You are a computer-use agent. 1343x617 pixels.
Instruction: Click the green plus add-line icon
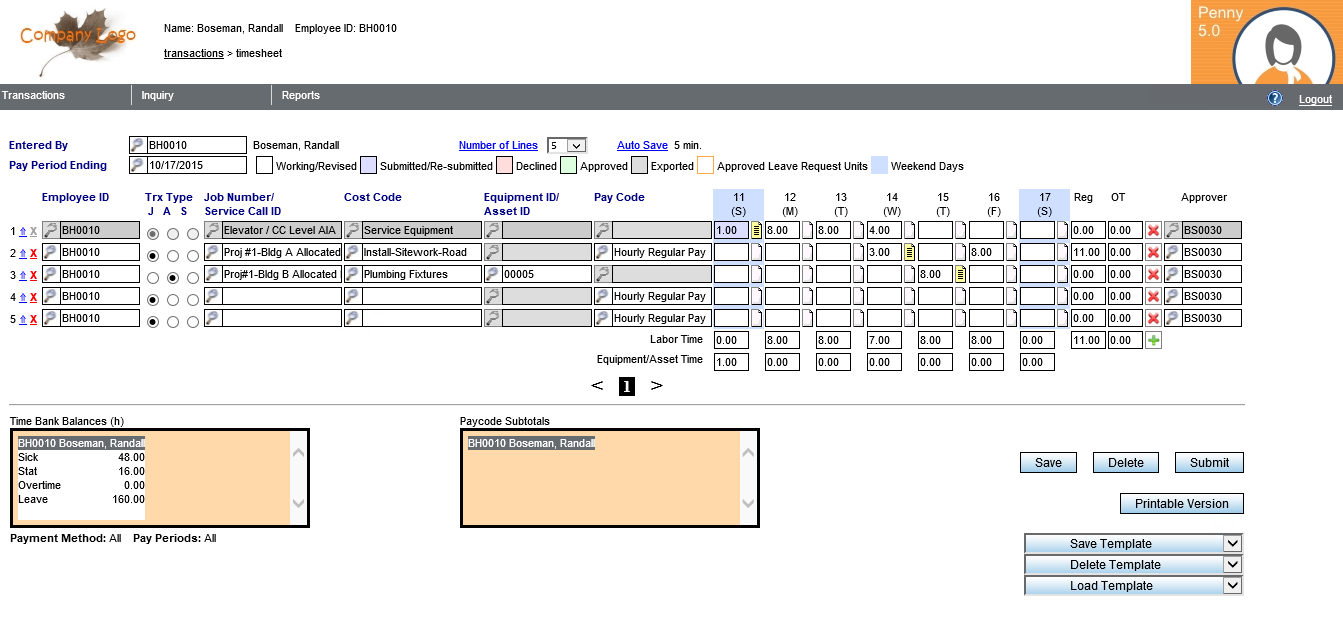[x=1155, y=341]
